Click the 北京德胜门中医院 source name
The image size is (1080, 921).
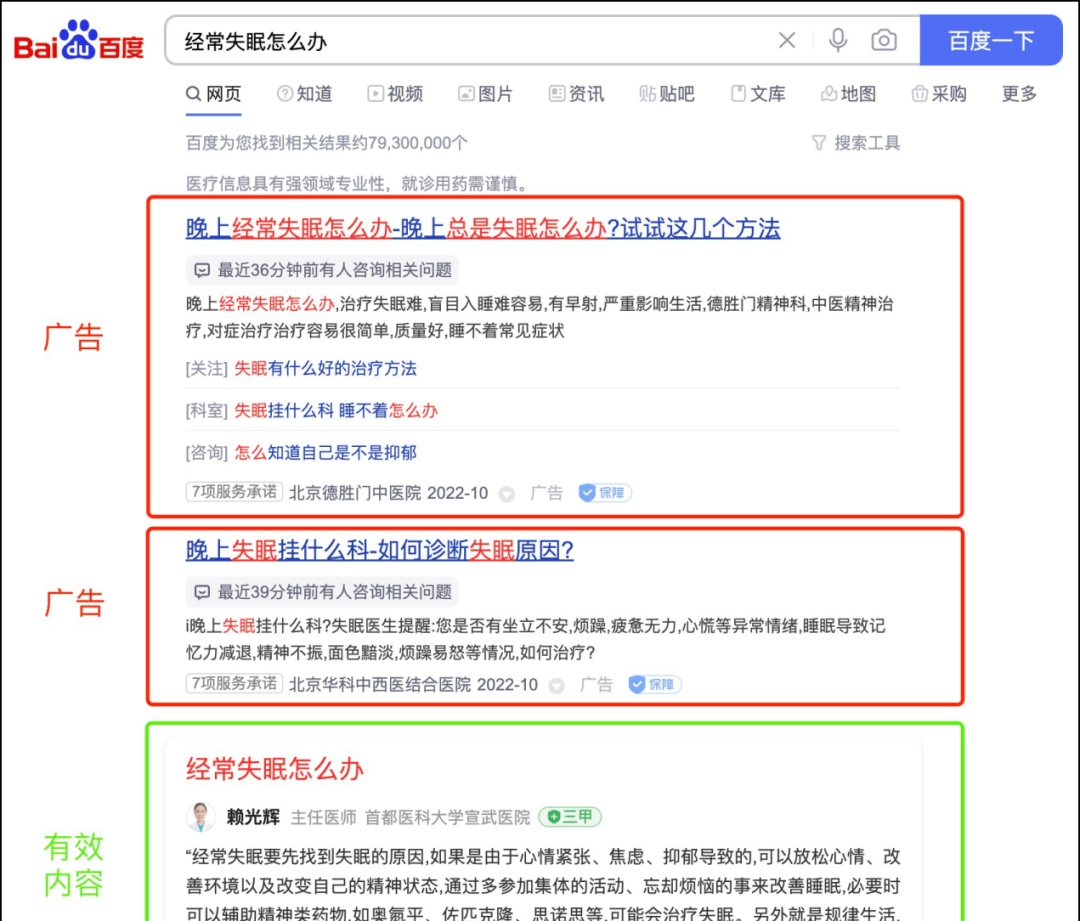[x=355, y=493]
